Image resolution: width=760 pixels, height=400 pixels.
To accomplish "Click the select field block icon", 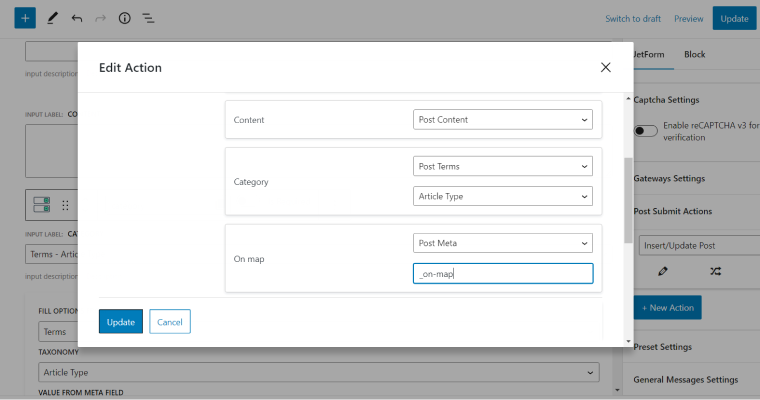I will point(42,205).
